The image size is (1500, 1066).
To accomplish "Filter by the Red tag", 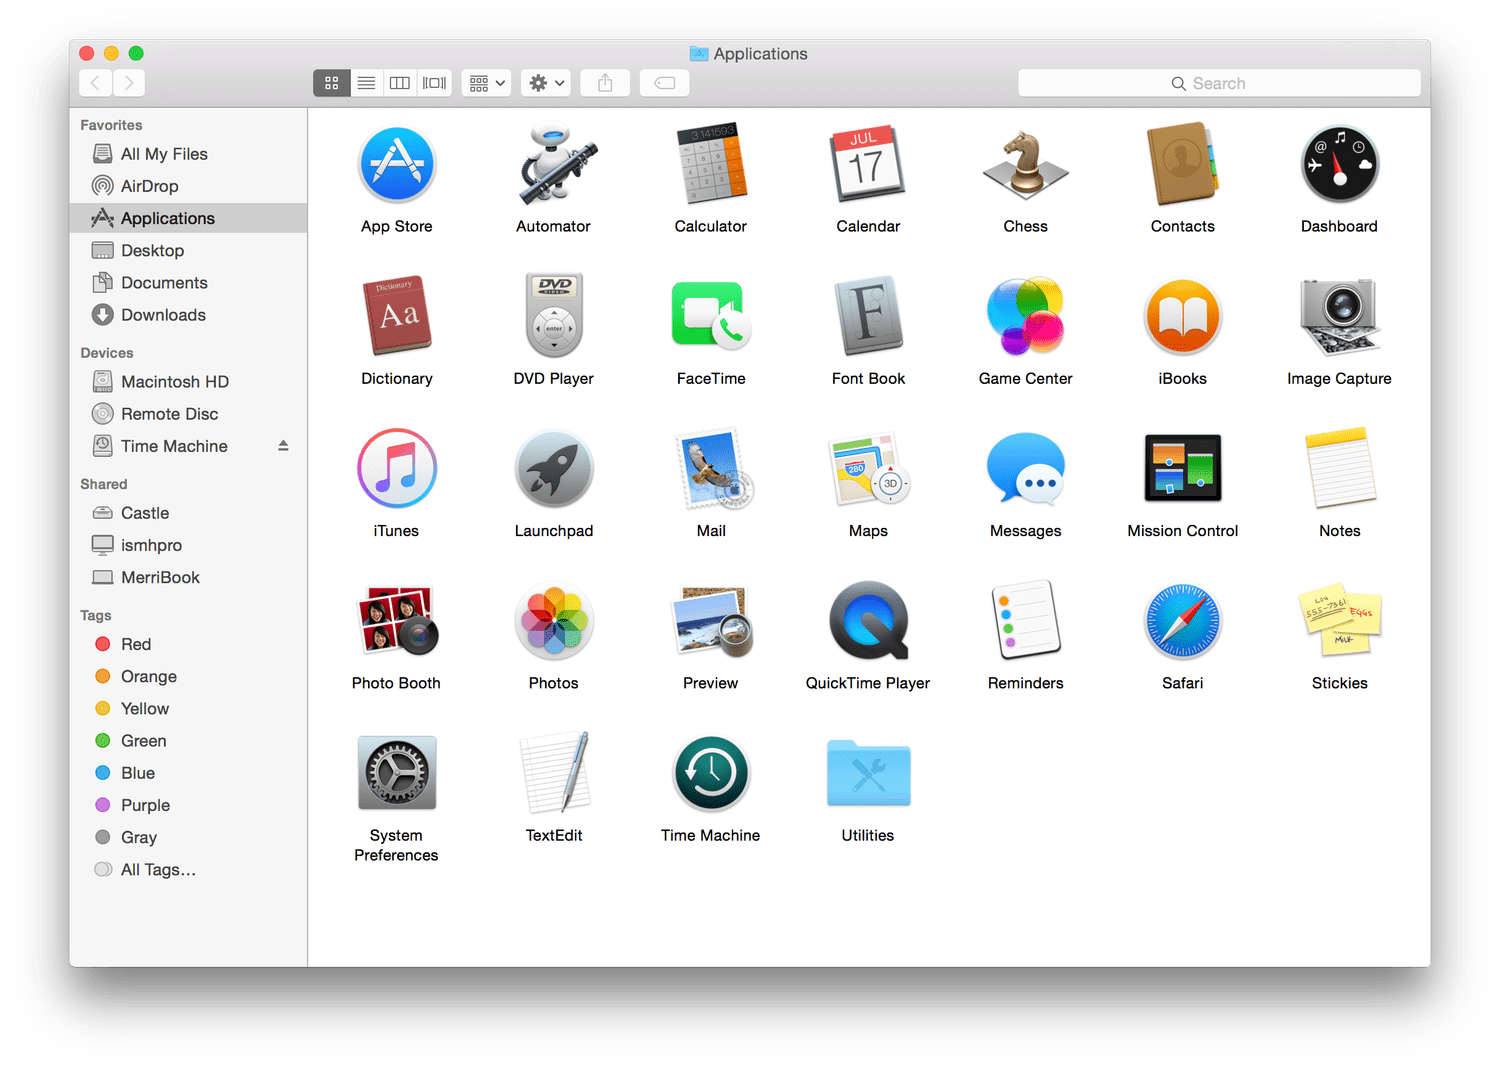I will coord(188,644).
